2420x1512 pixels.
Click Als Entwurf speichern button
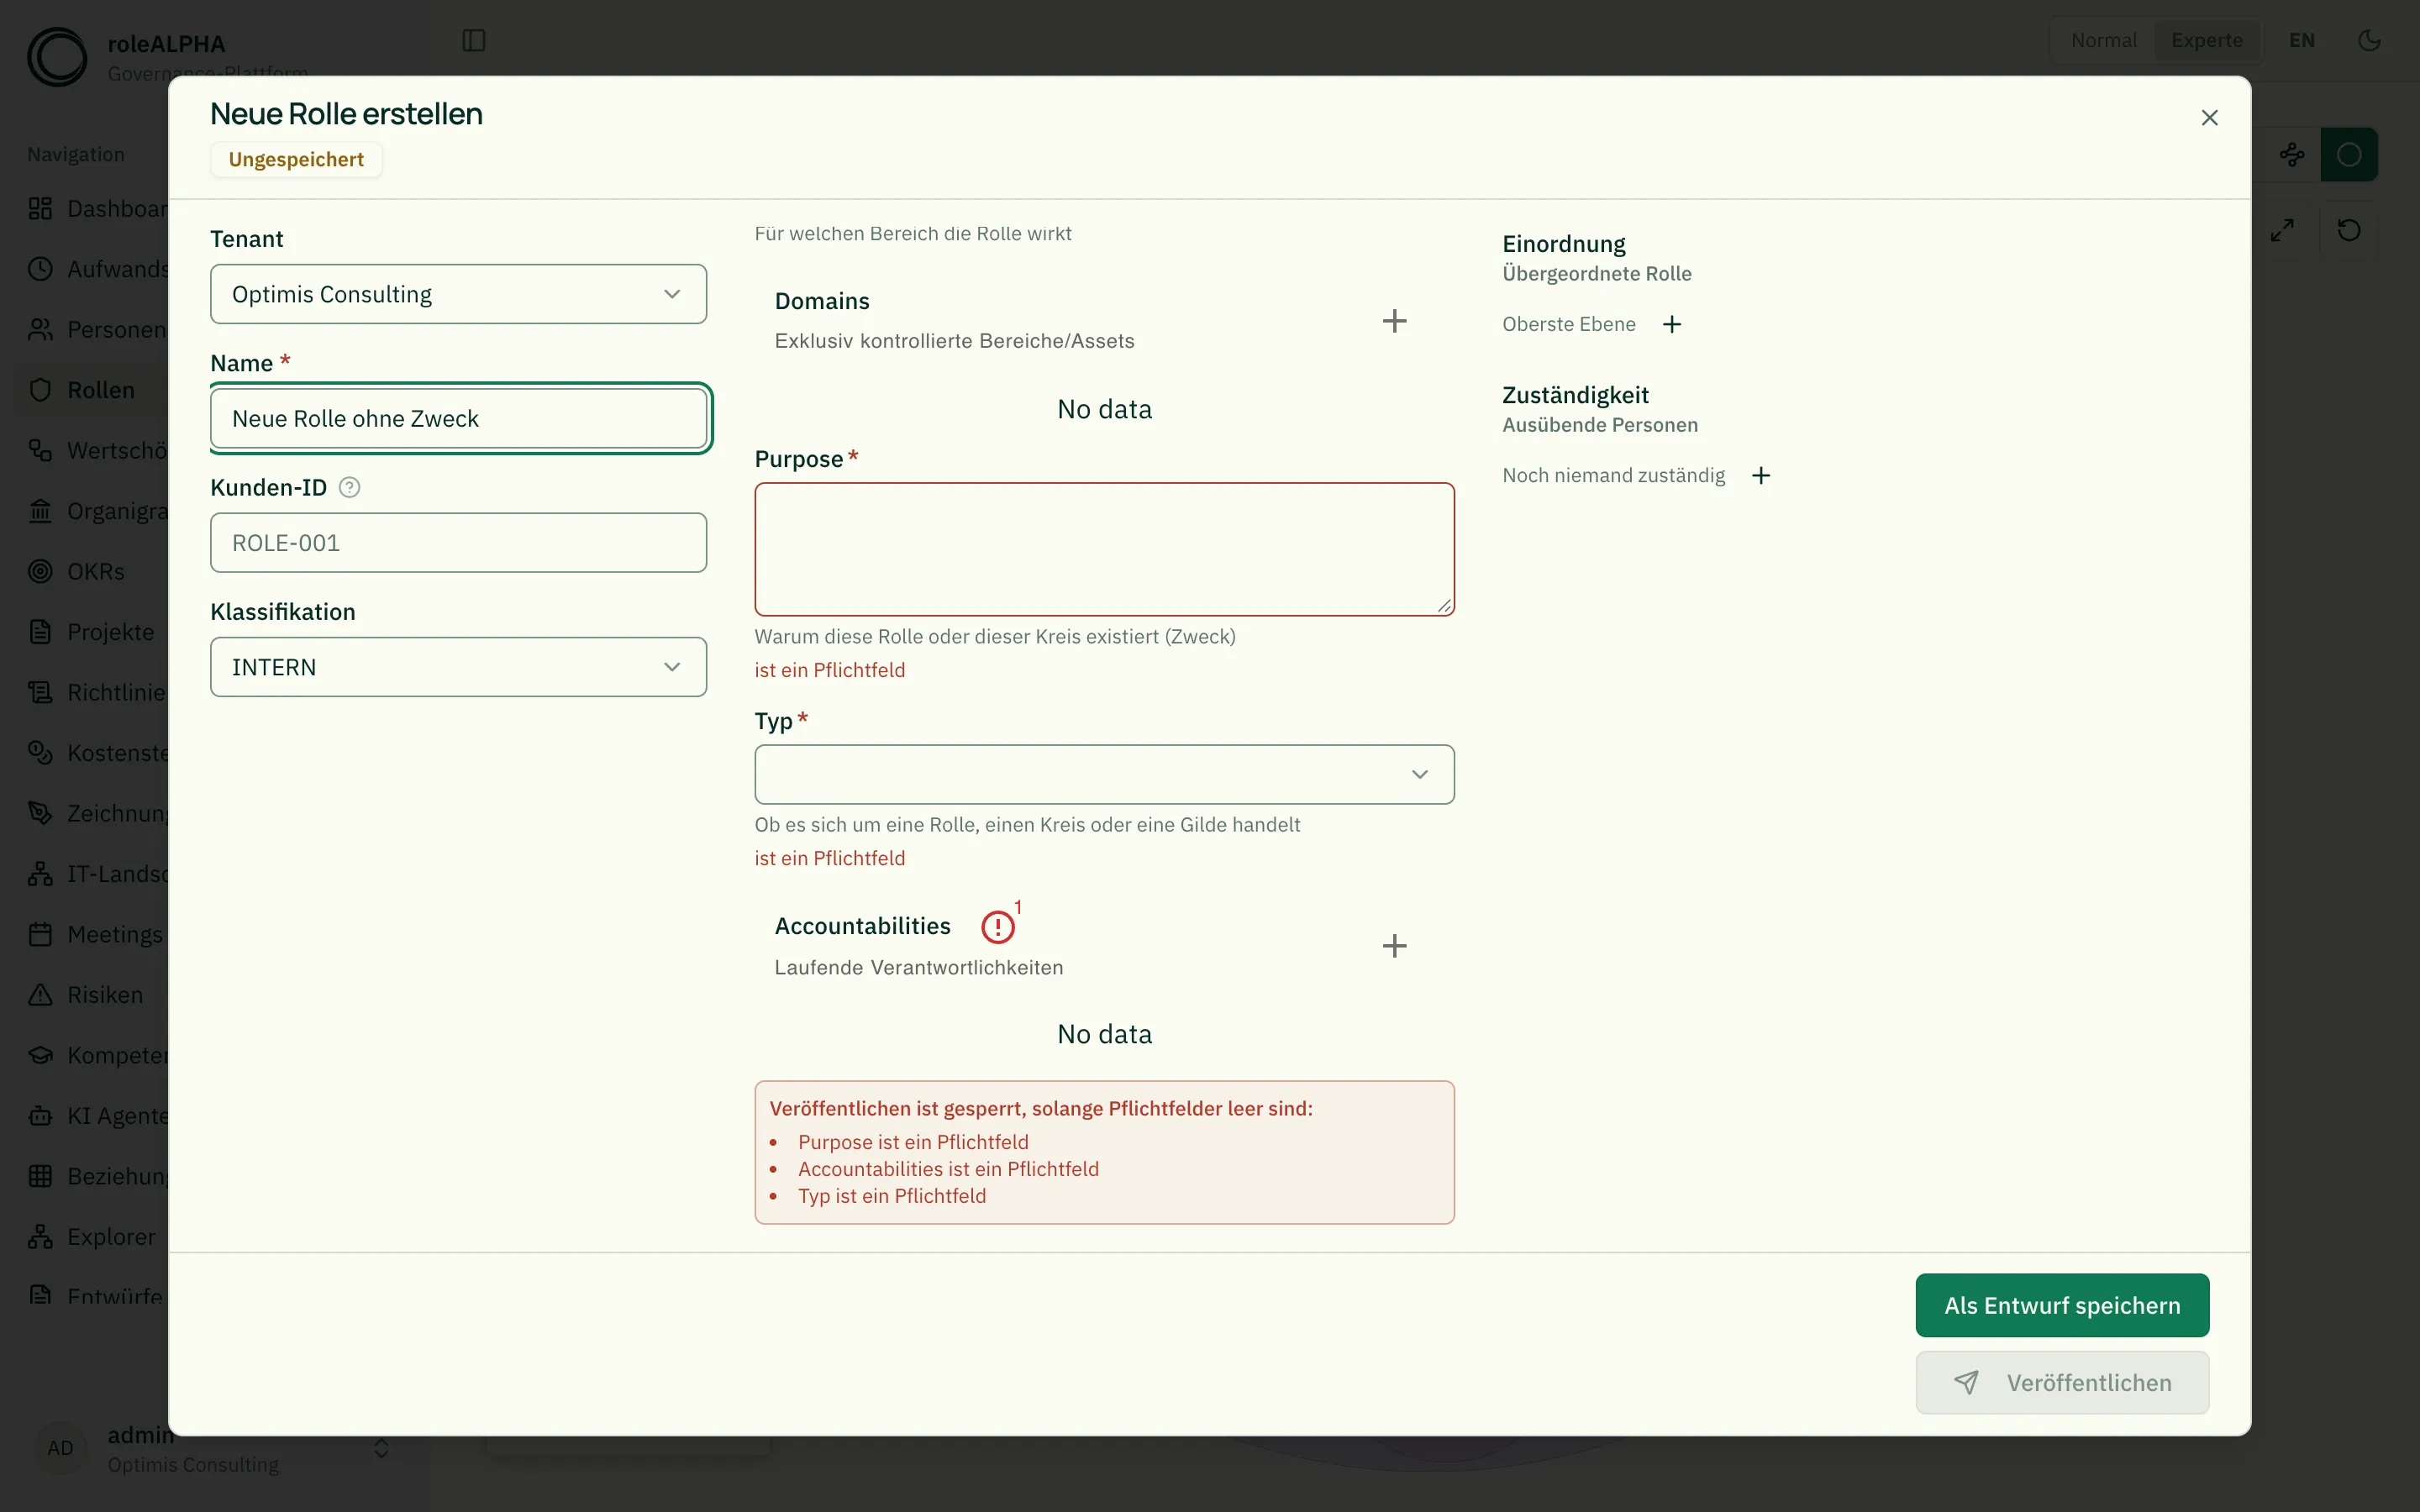pyautogui.click(x=2062, y=1305)
